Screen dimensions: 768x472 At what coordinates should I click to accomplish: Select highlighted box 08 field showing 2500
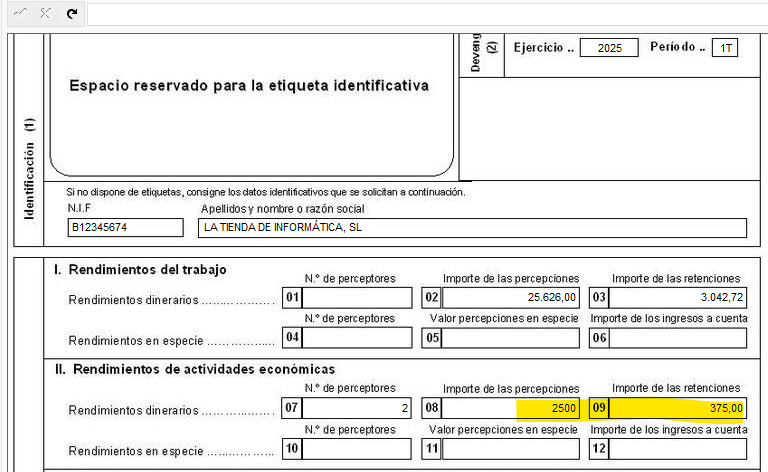[x=512, y=408]
